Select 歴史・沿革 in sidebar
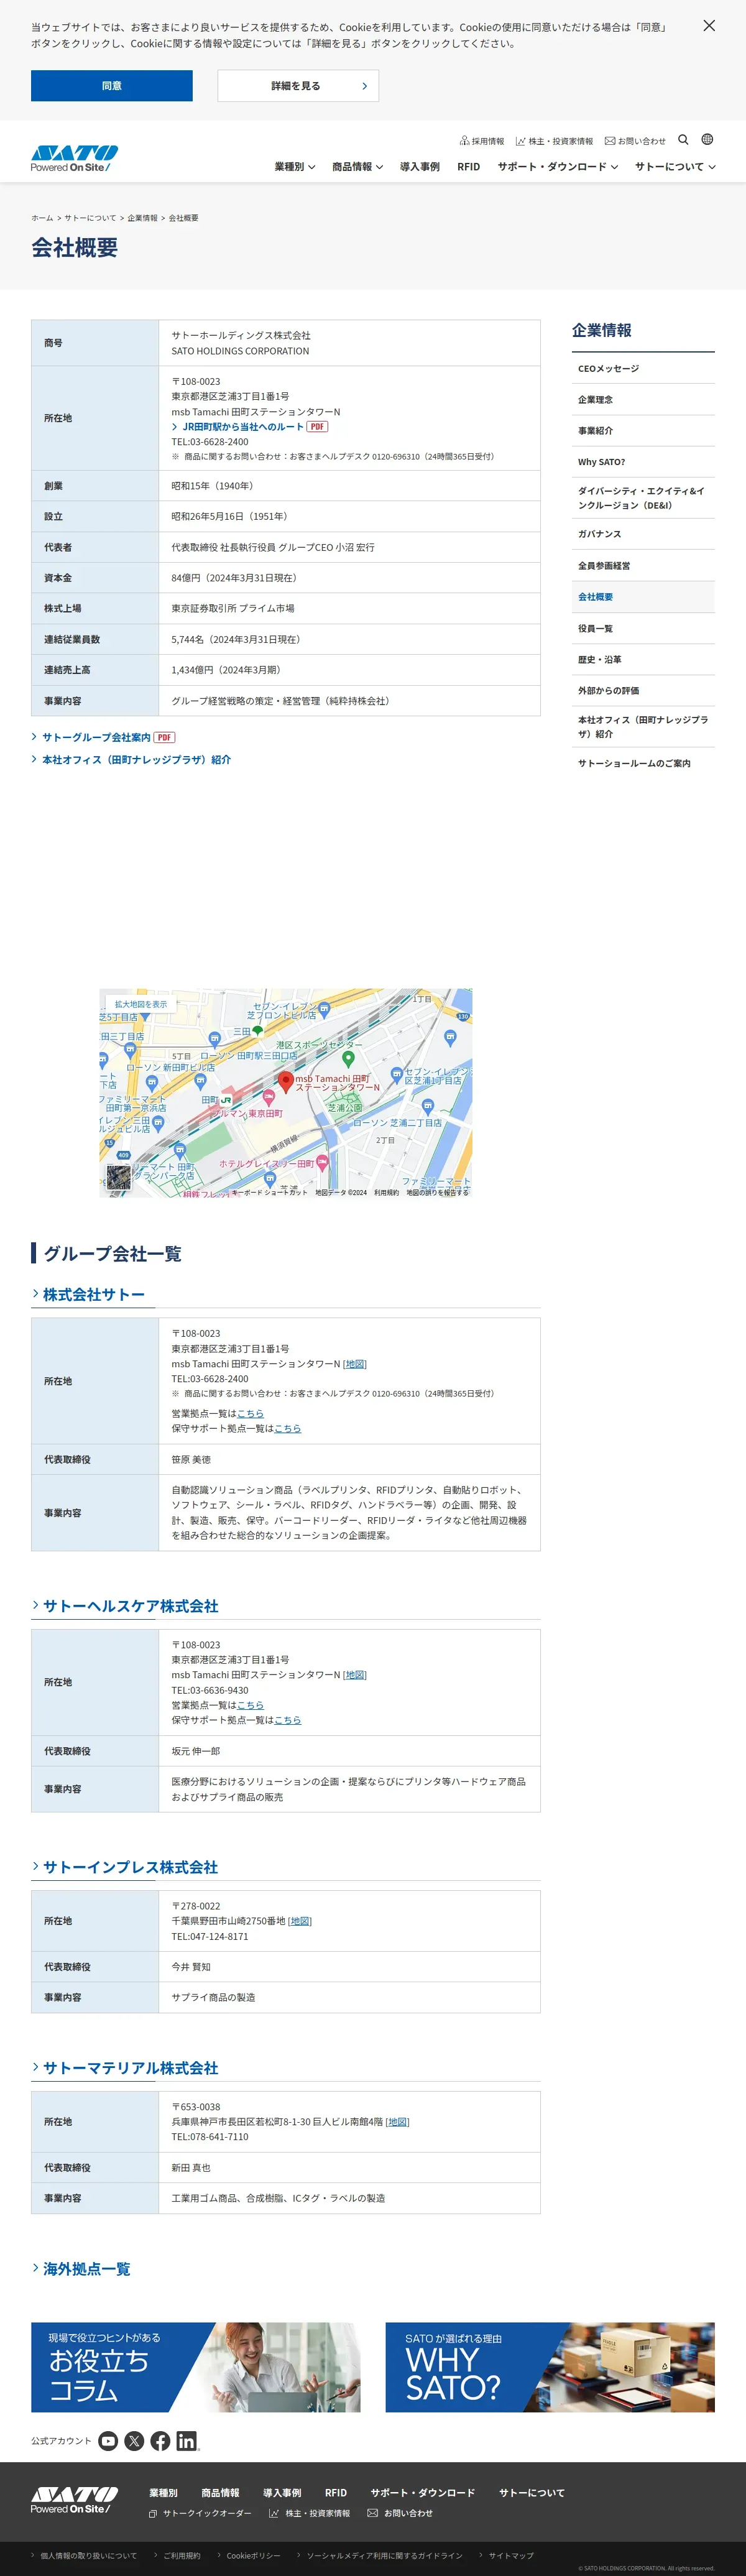The height and width of the screenshot is (2576, 746). click(x=643, y=660)
